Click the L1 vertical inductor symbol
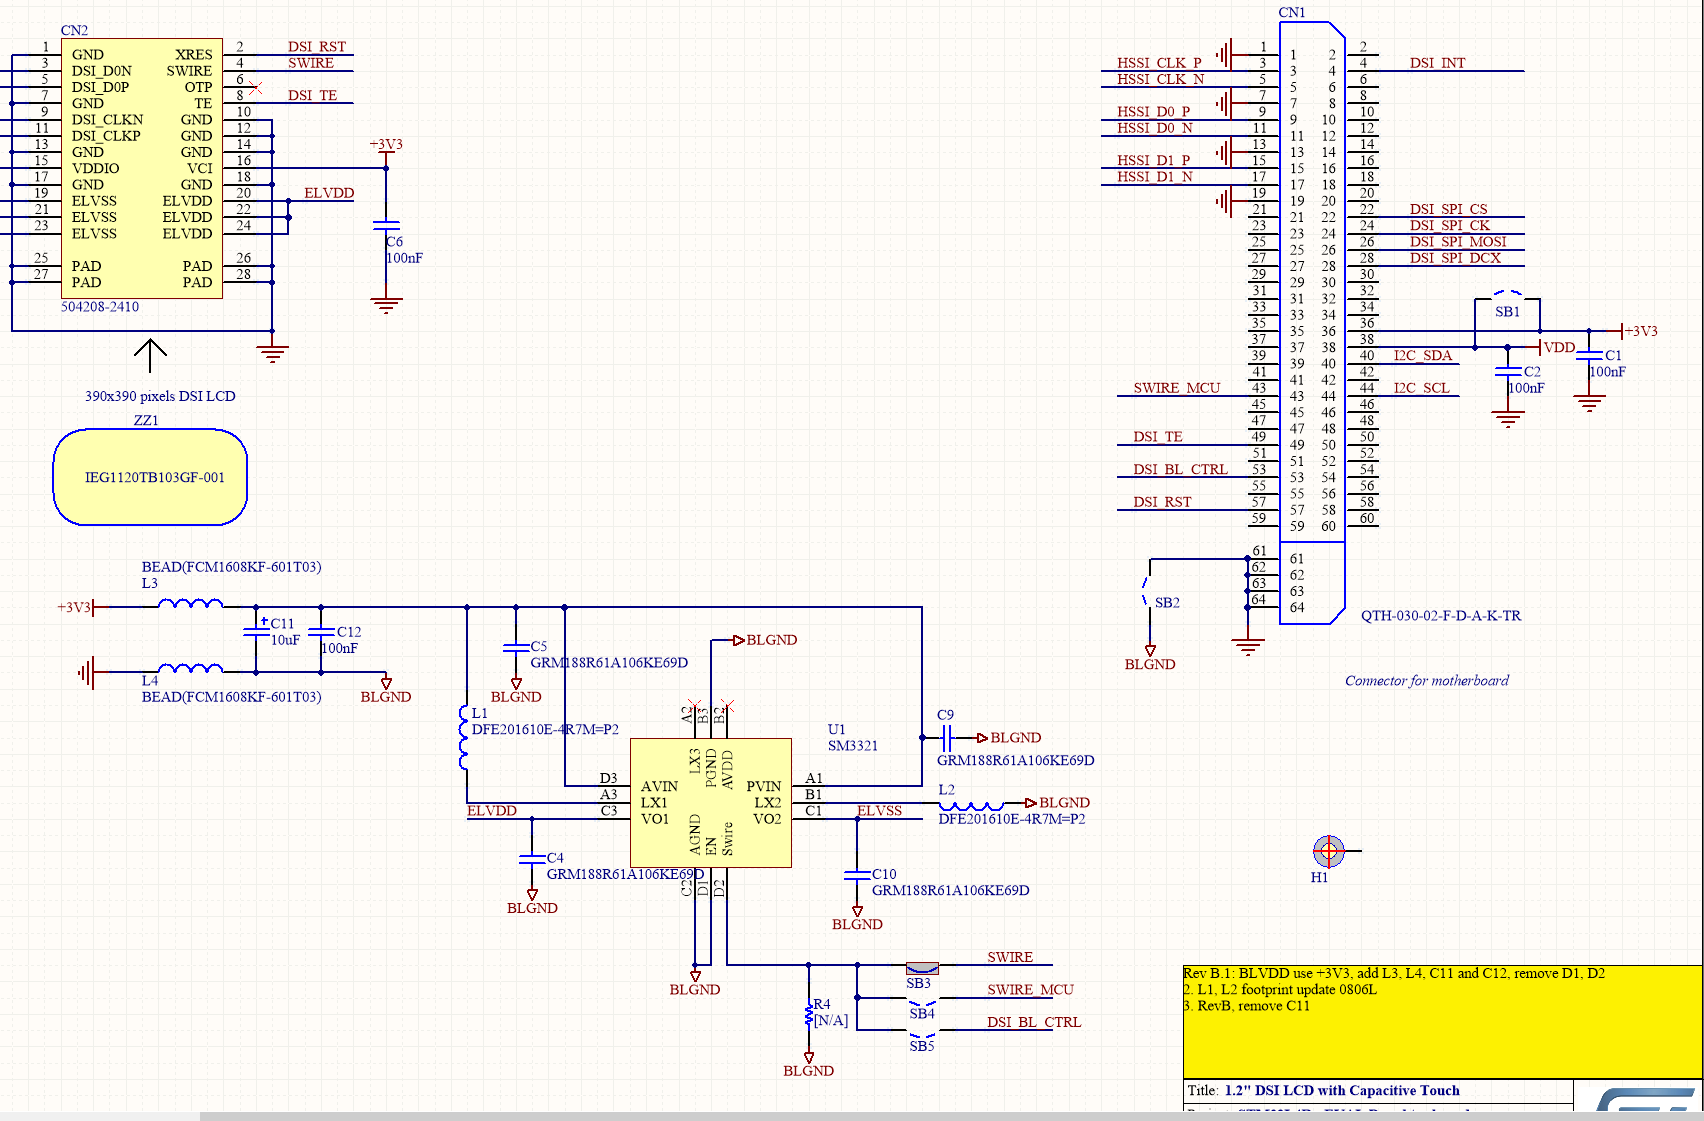The height and width of the screenshot is (1121, 1704). click(x=464, y=738)
